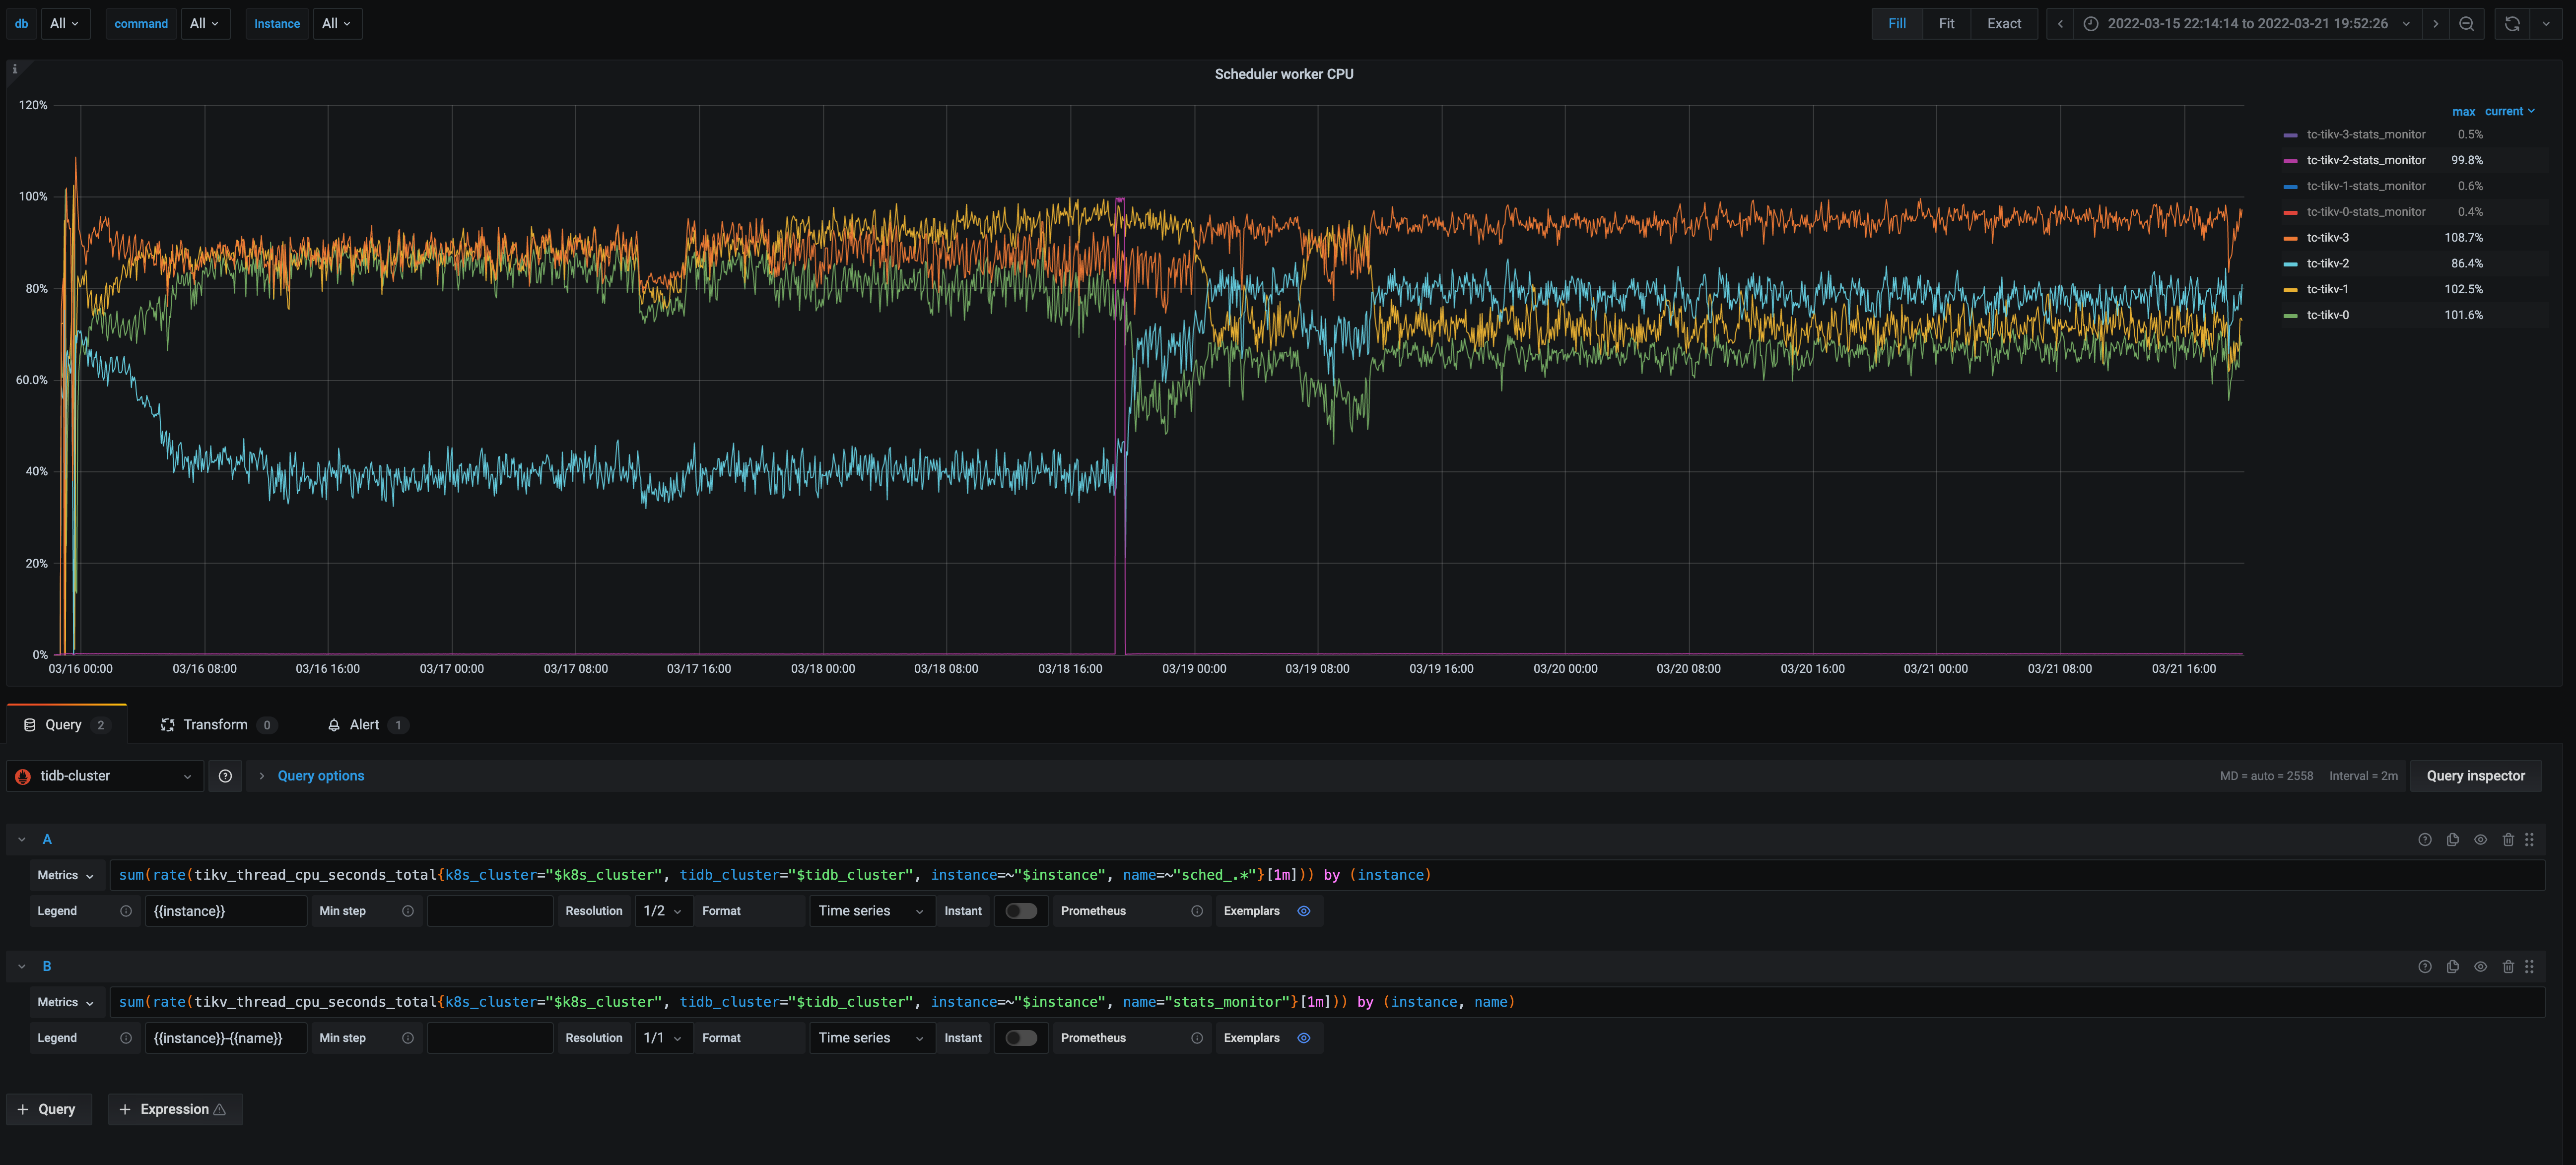Click the Prometheus datasource help icon

(1196, 910)
